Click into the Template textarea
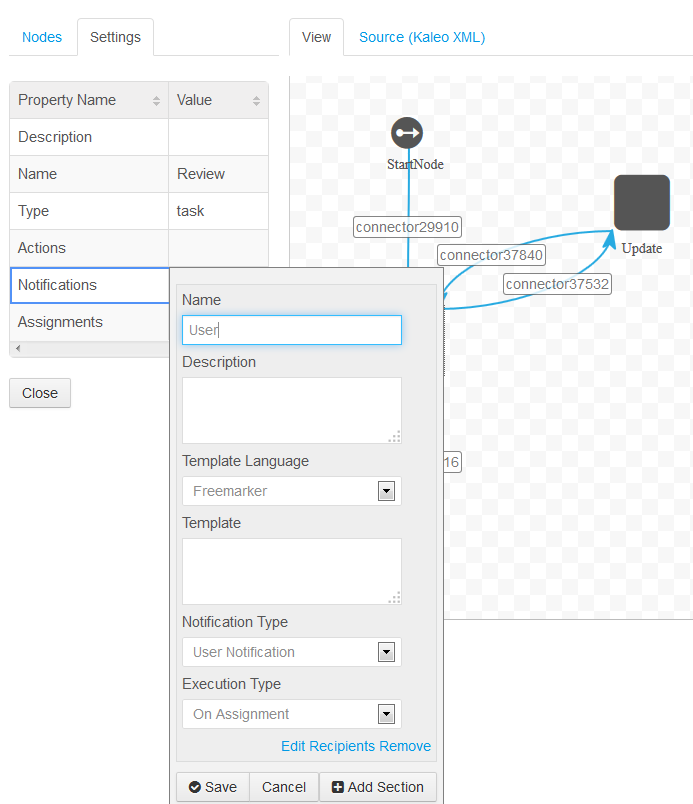693x804 pixels. 292,571
